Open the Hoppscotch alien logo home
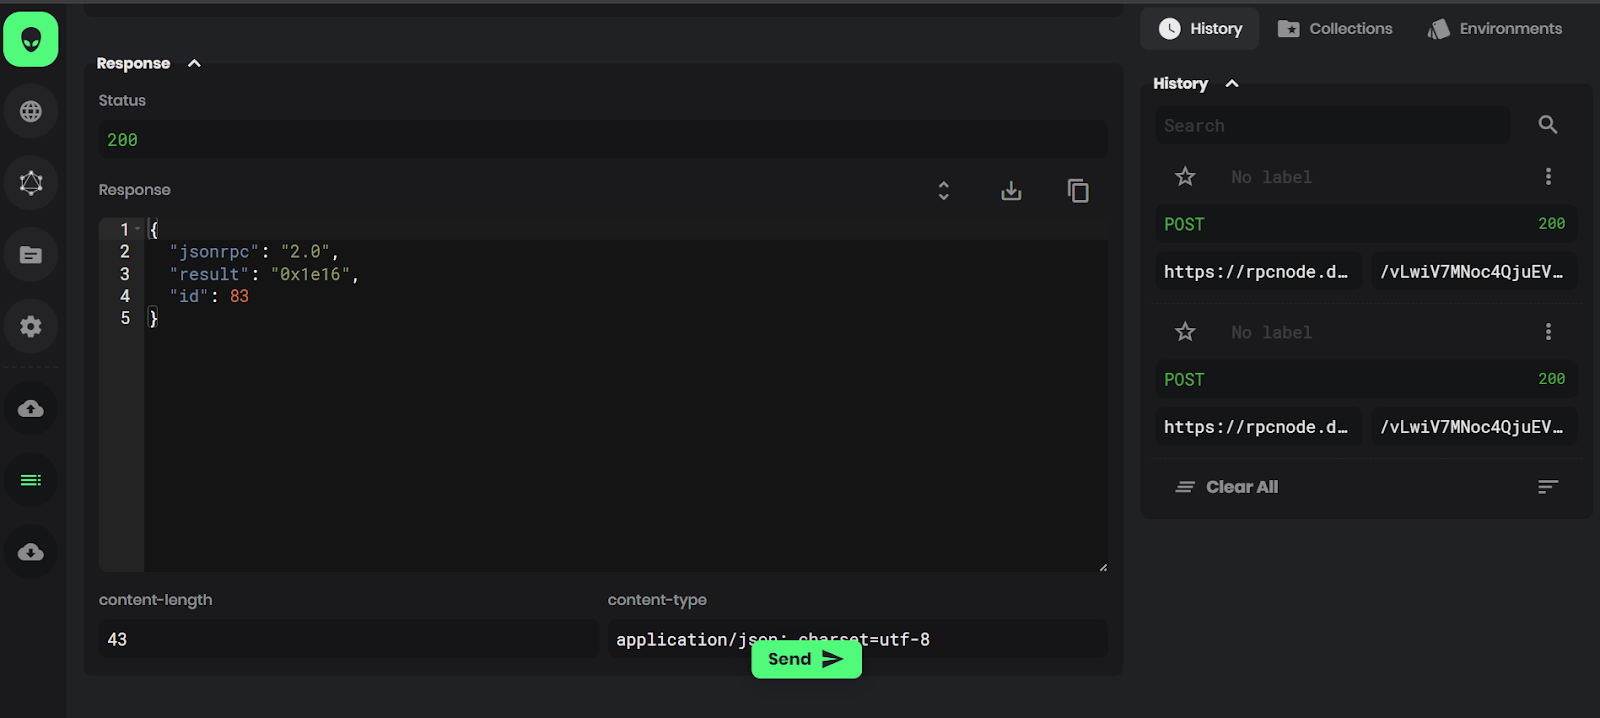 31,39
